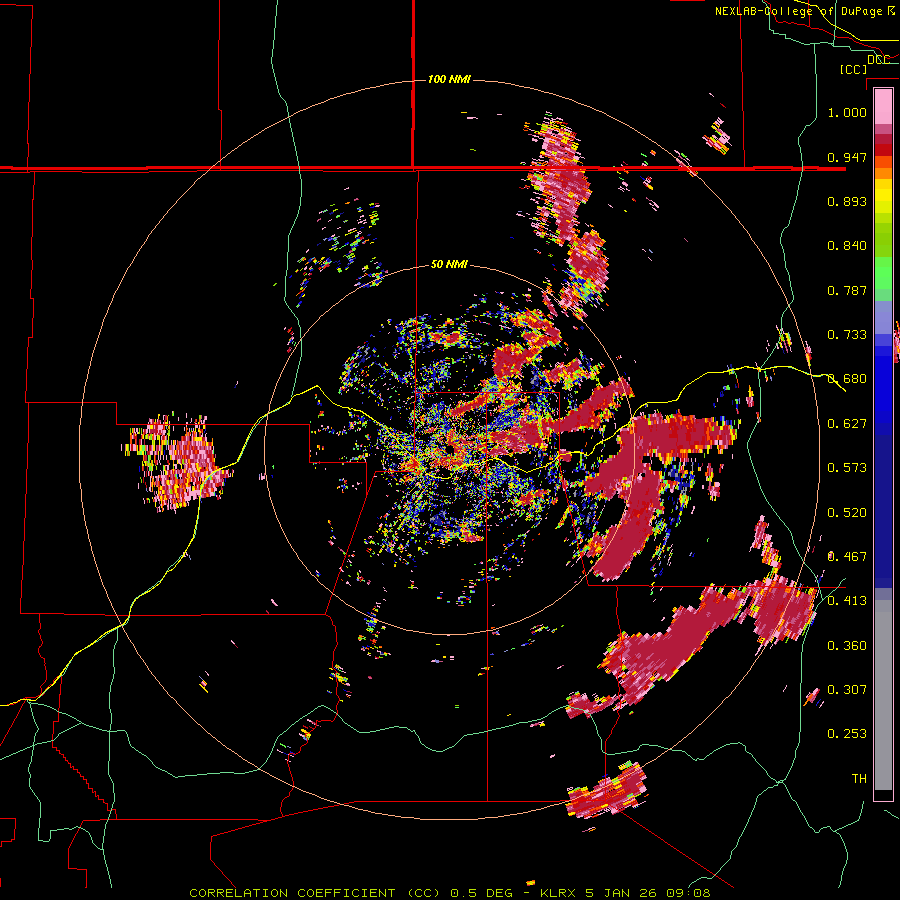Viewport: 900px width, 900px height.
Task: Click the Correlation Coefficient KLRX caption text
Action: (x=450, y=893)
